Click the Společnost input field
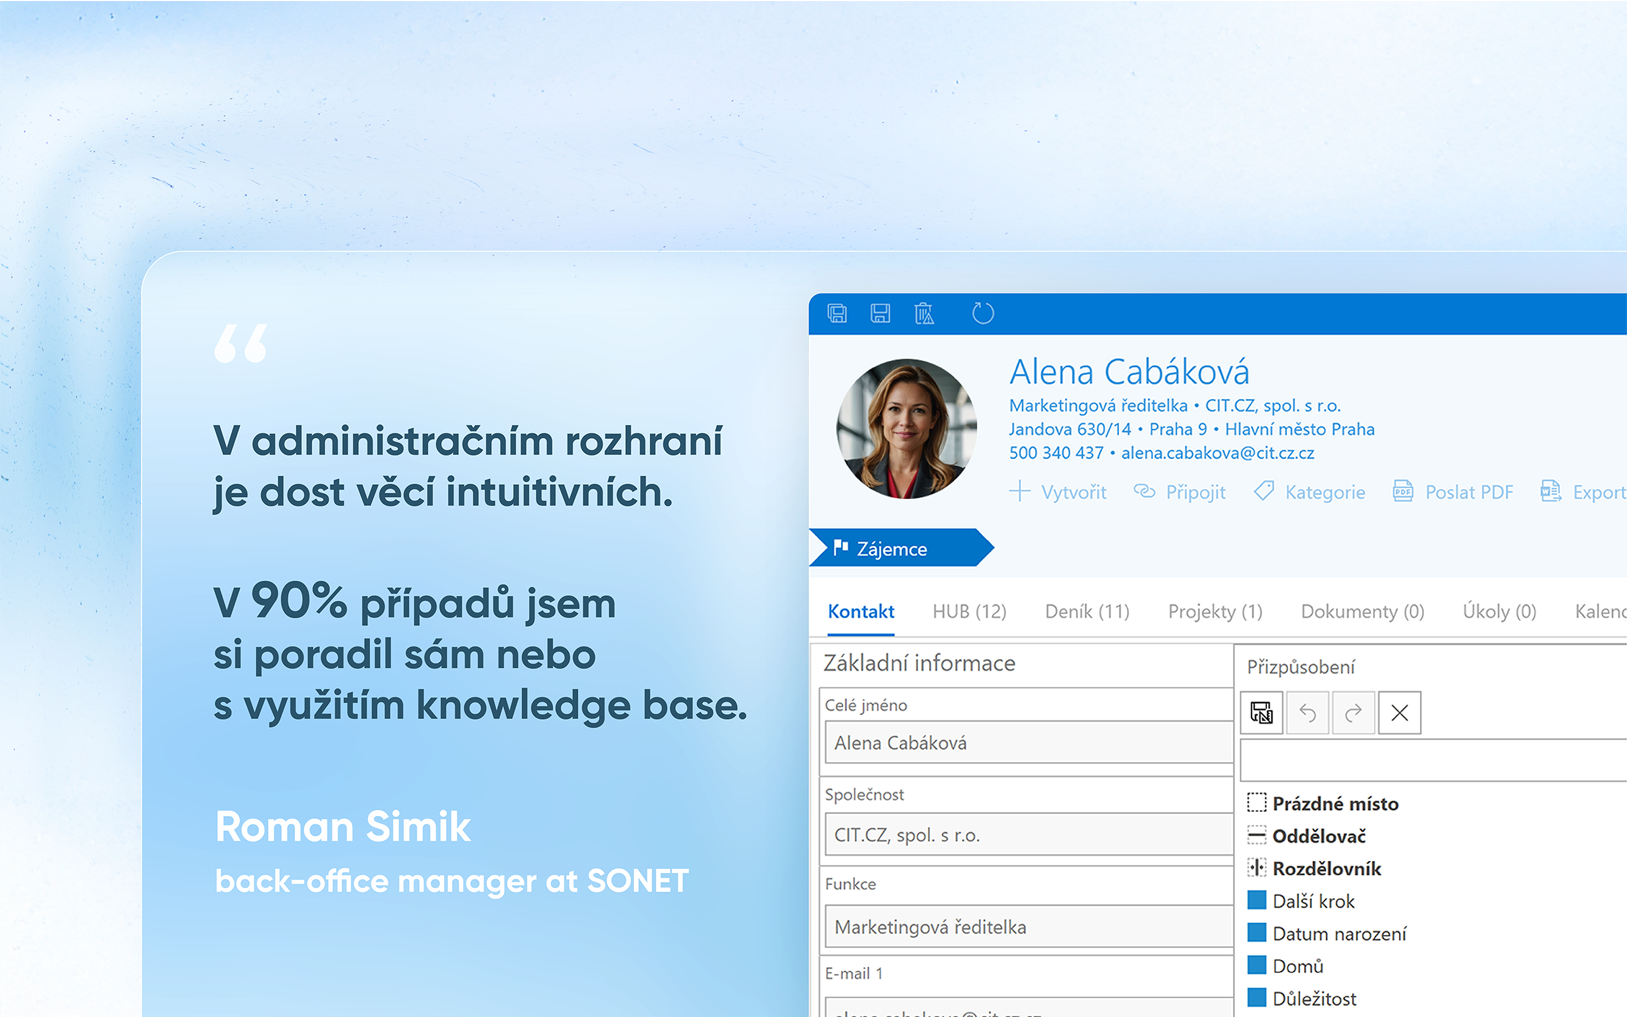The width and height of the screenshot is (1627, 1017). click(x=1028, y=834)
